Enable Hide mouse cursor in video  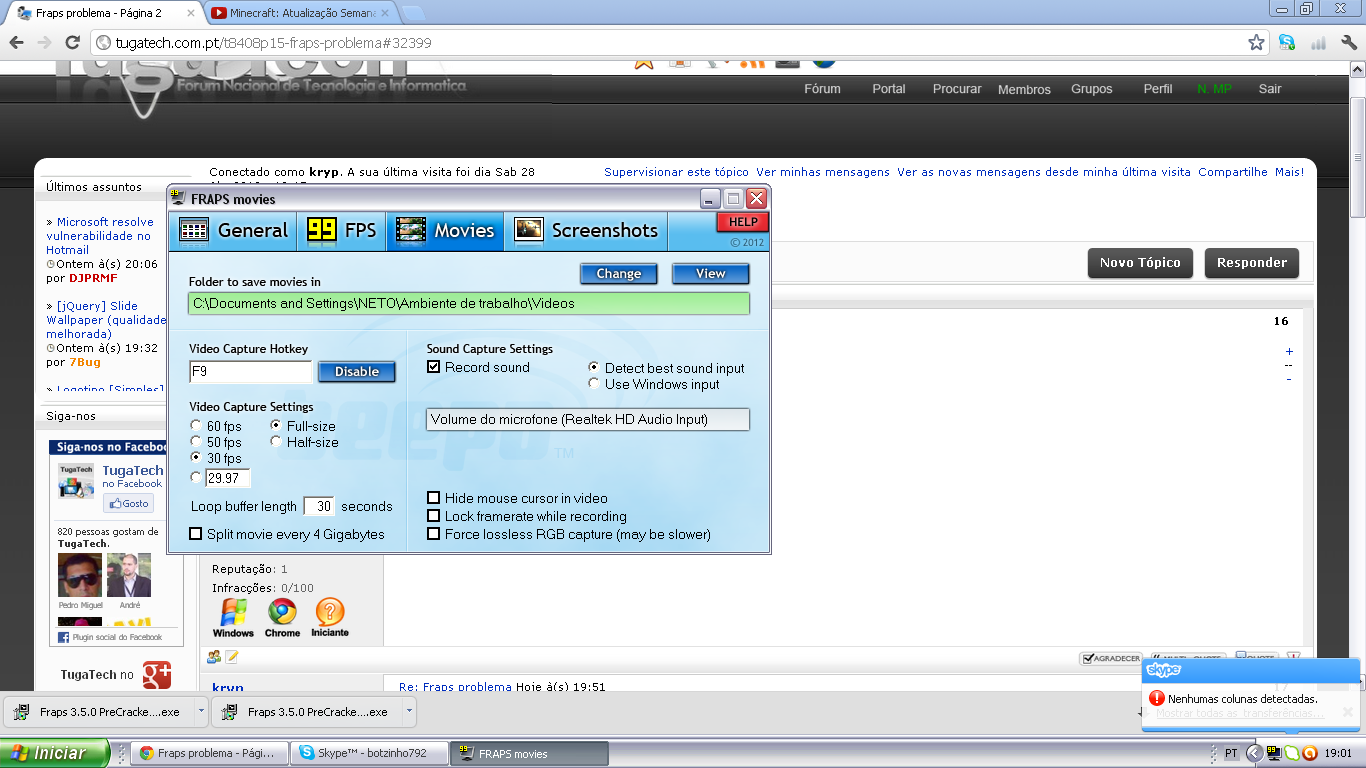pyautogui.click(x=434, y=498)
